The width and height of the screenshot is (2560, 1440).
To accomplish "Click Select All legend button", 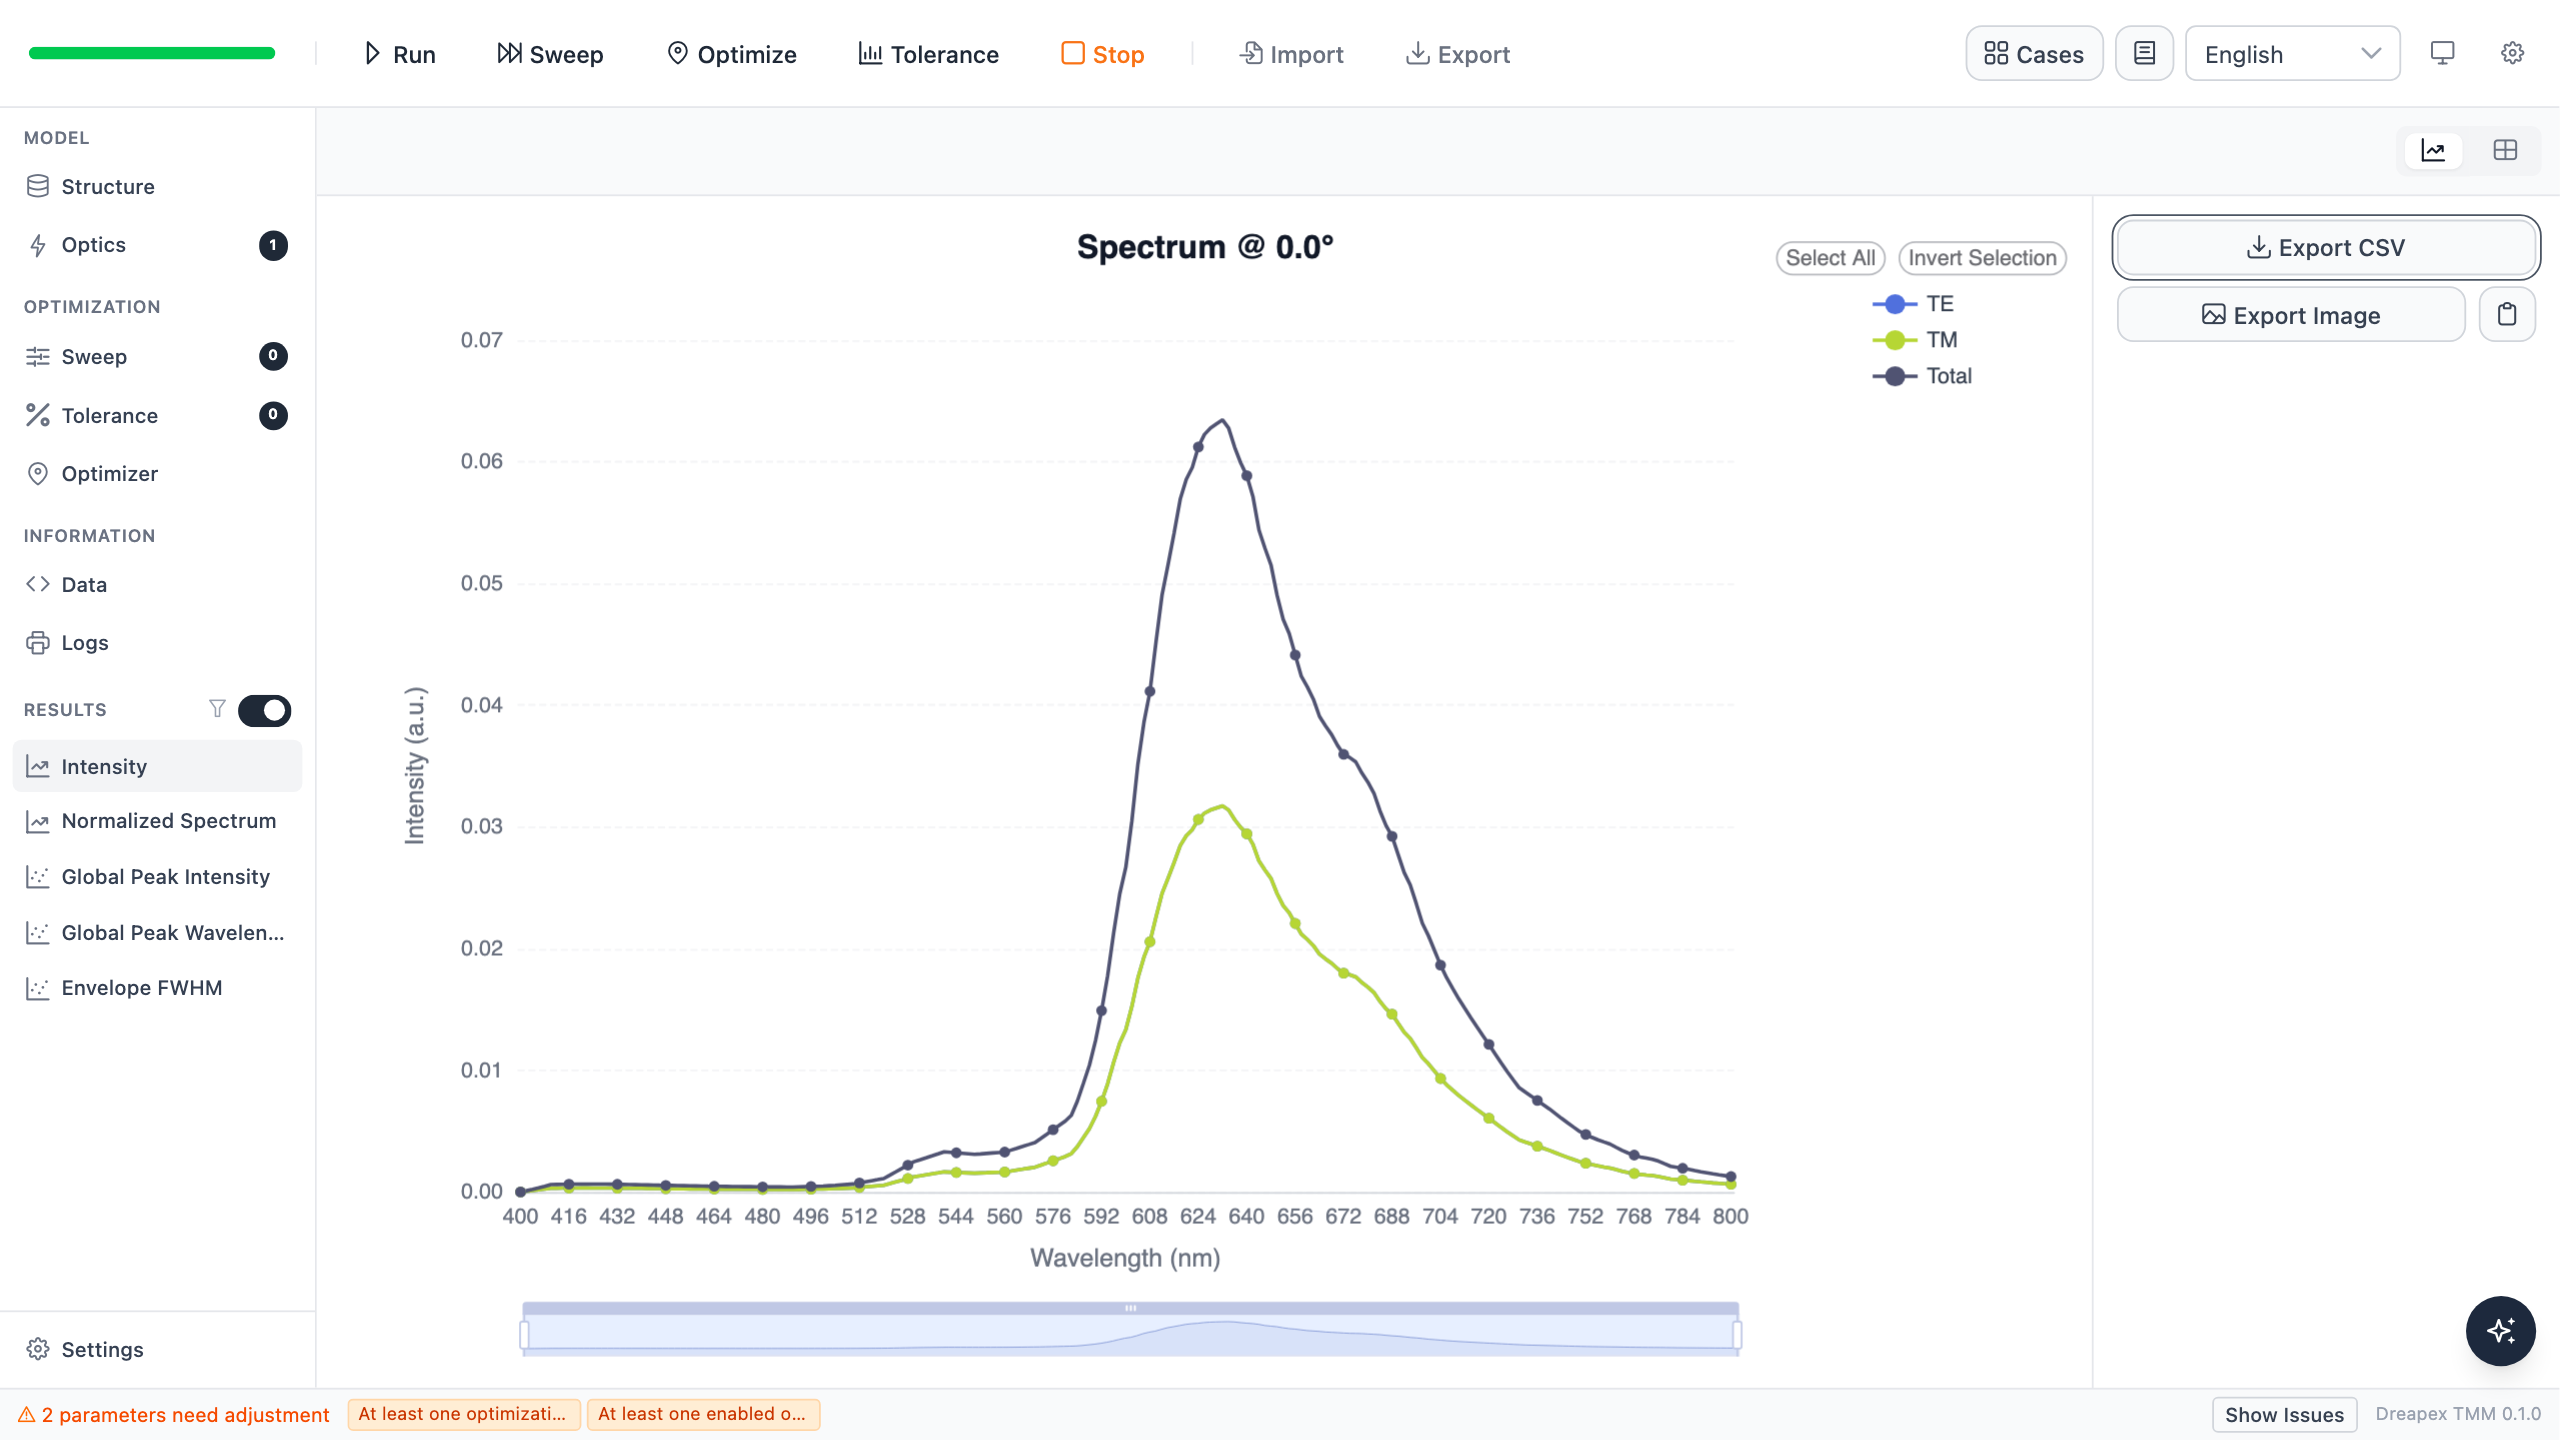I will [x=1830, y=258].
